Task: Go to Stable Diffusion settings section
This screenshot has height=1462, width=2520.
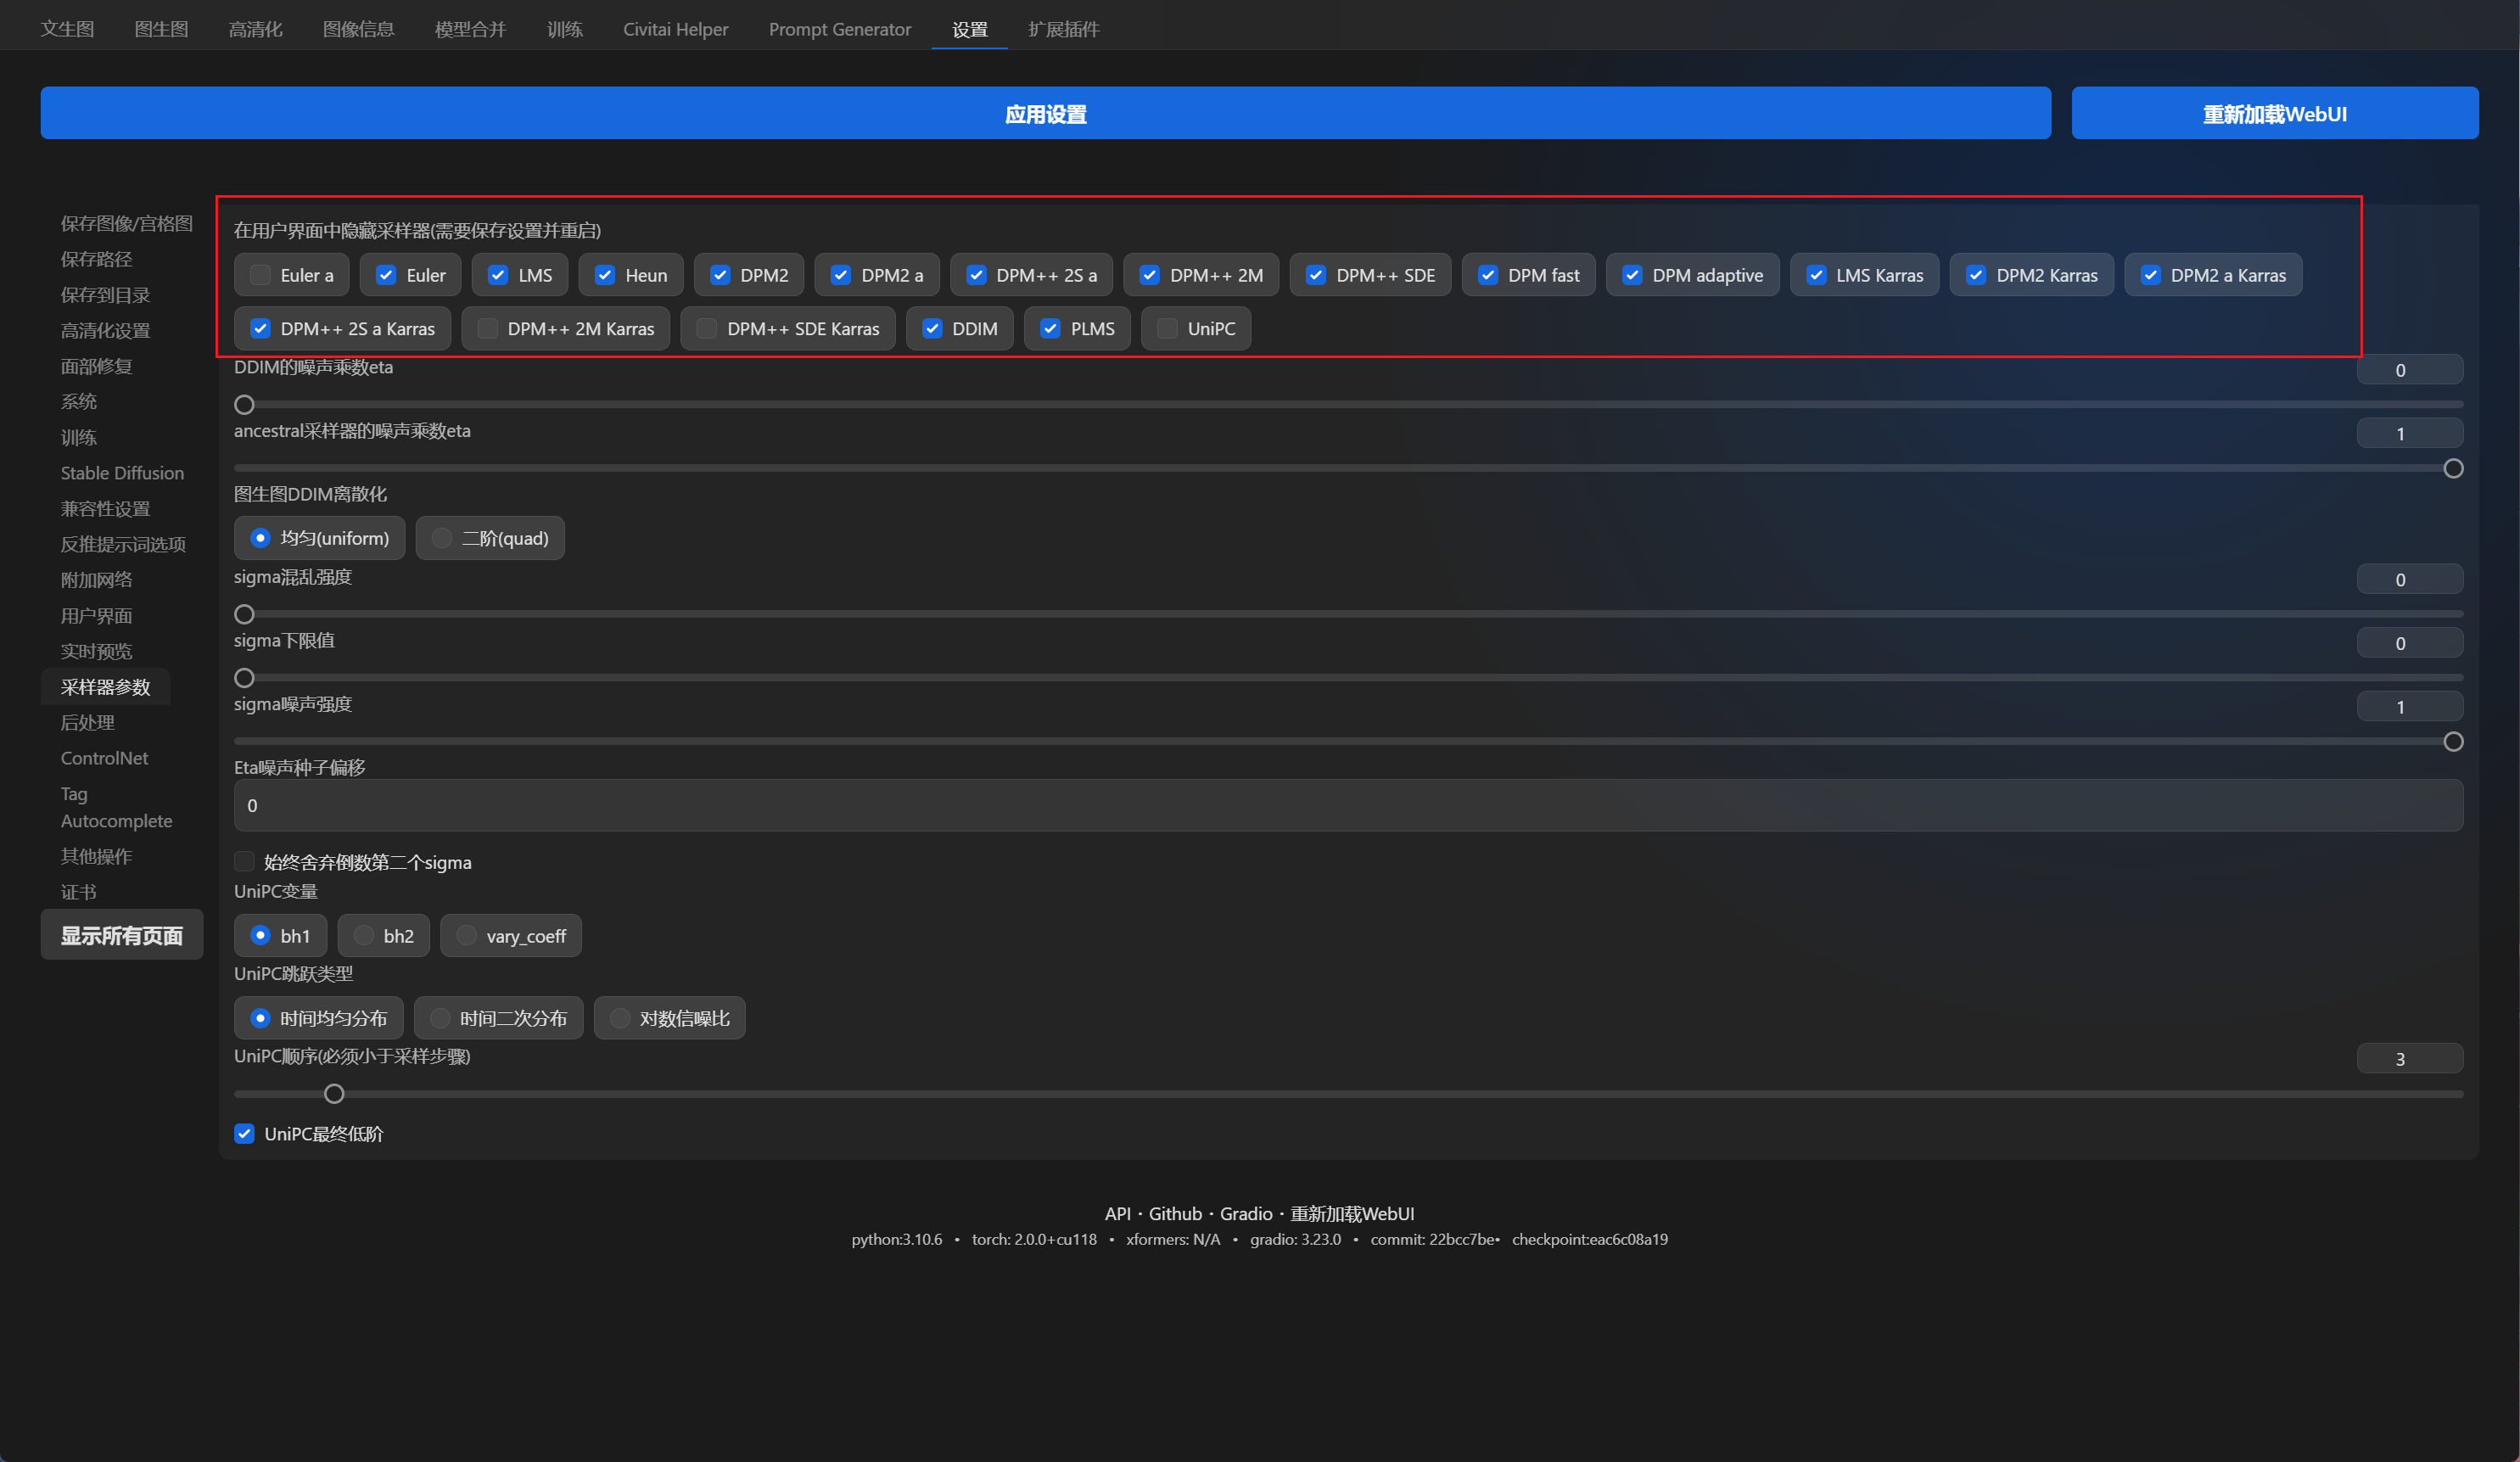Action: (x=122, y=473)
